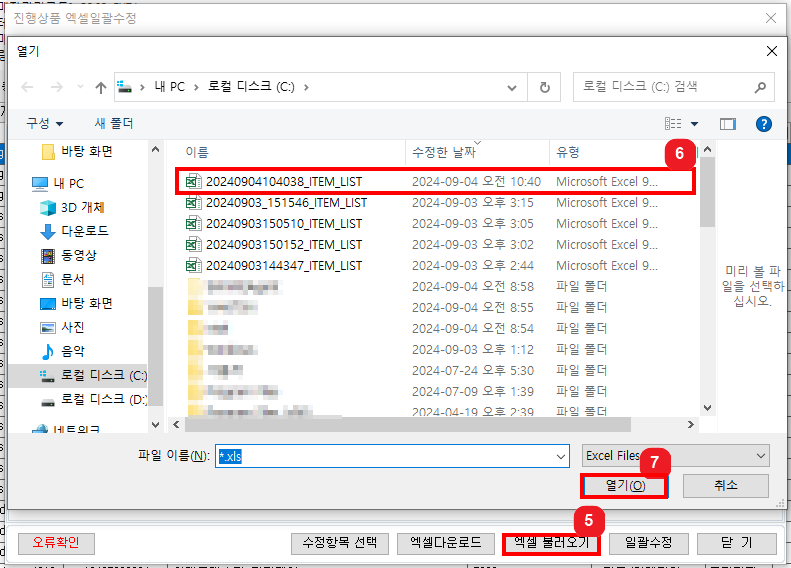791x568 pixels.
Task: Expand the address bar history dropdown
Action: [x=512, y=87]
